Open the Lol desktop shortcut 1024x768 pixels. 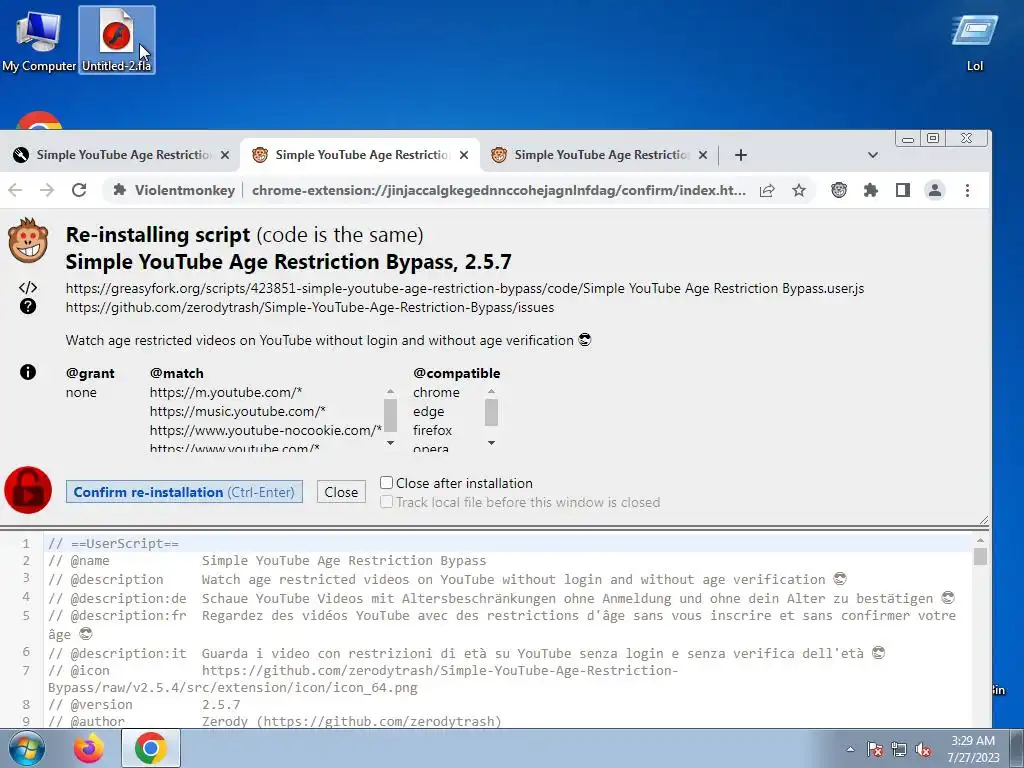click(x=974, y=42)
